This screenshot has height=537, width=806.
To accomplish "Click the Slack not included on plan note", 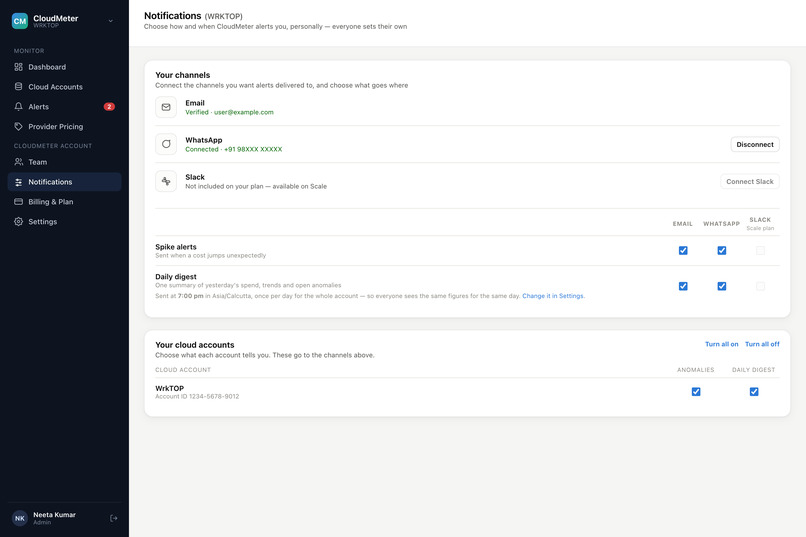I will 256,187.
